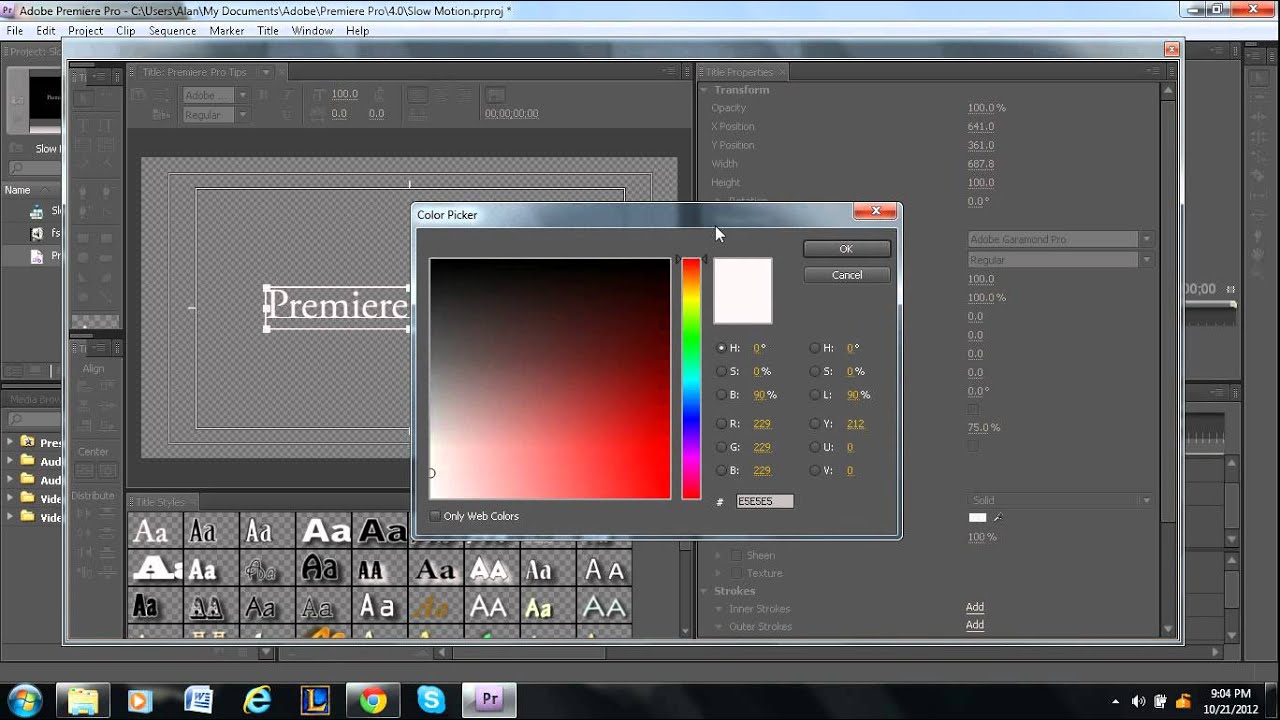Screen dimensions: 1280x720
Task: Select the U radio button in YUV
Action: click(x=814, y=447)
